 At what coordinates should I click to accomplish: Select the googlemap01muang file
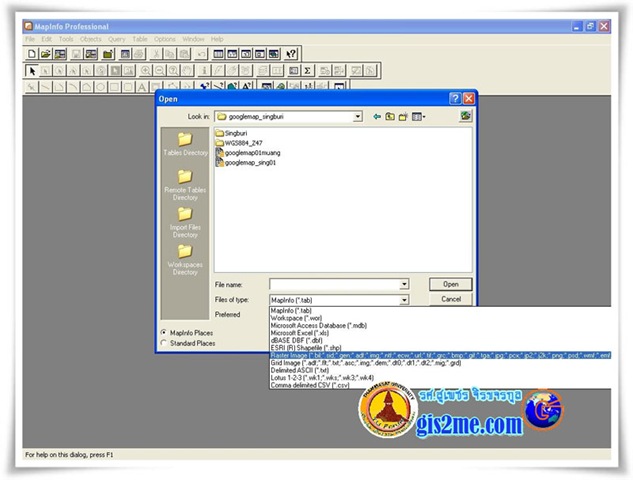(248, 153)
